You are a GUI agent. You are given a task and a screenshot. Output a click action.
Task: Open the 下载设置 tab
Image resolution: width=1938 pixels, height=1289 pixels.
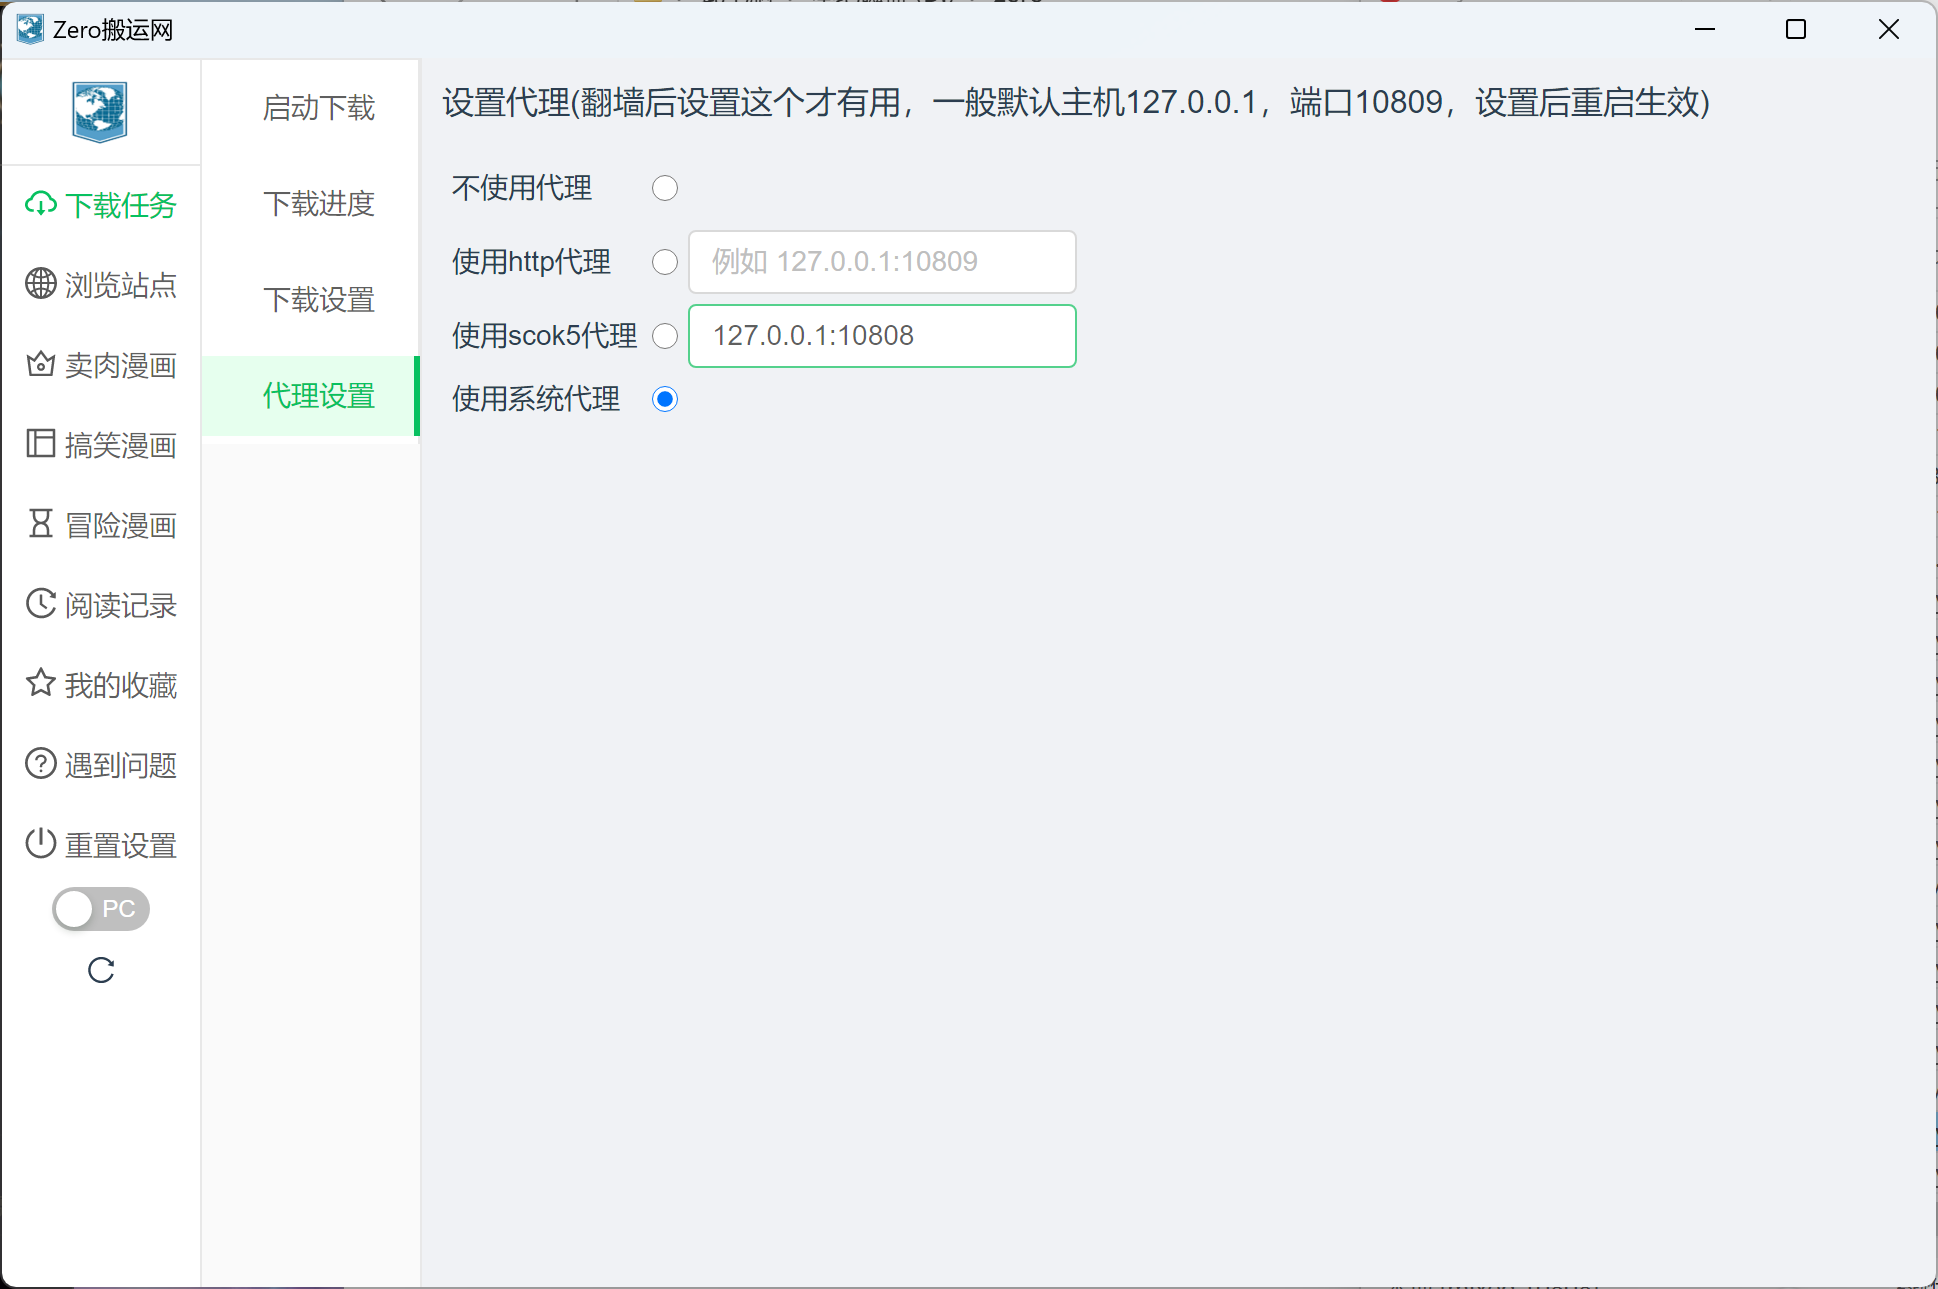[x=318, y=300]
